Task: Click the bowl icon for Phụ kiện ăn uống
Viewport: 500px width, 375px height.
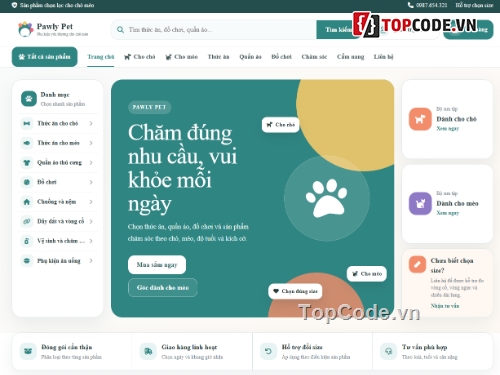Action: (27, 260)
